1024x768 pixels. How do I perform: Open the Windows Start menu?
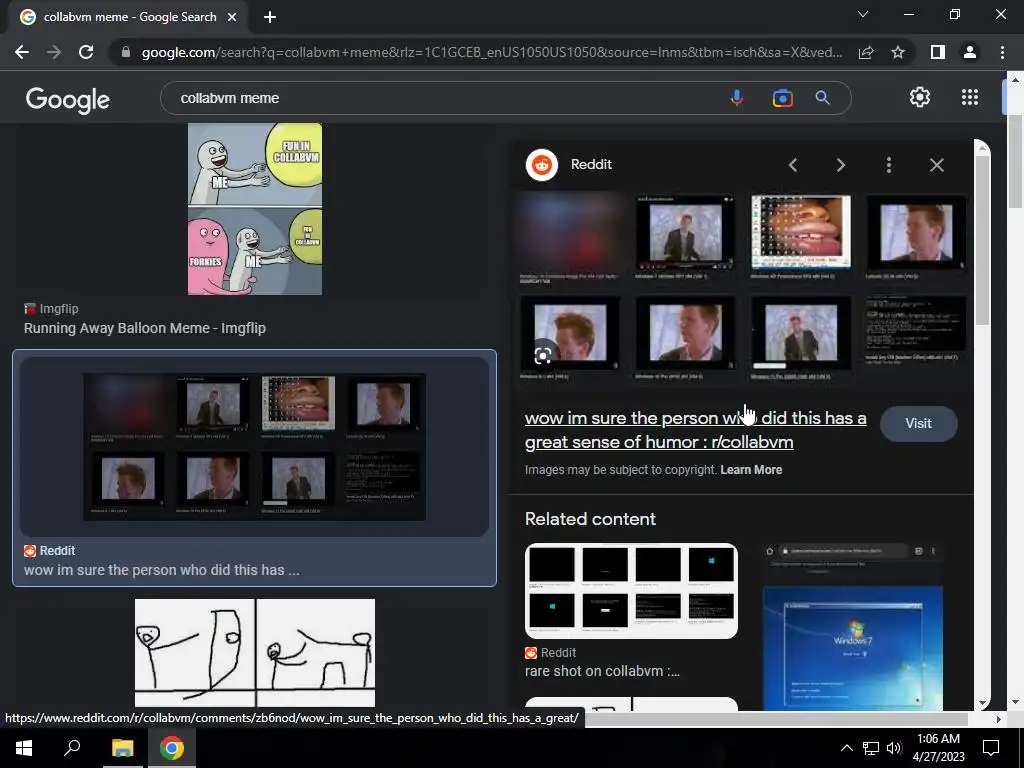point(24,748)
